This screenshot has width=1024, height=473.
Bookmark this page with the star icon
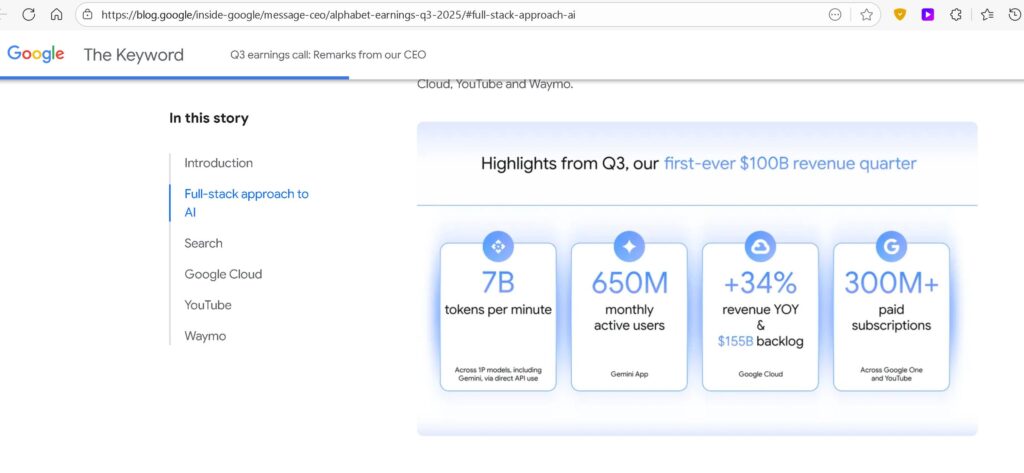pyautogui.click(x=867, y=14)
